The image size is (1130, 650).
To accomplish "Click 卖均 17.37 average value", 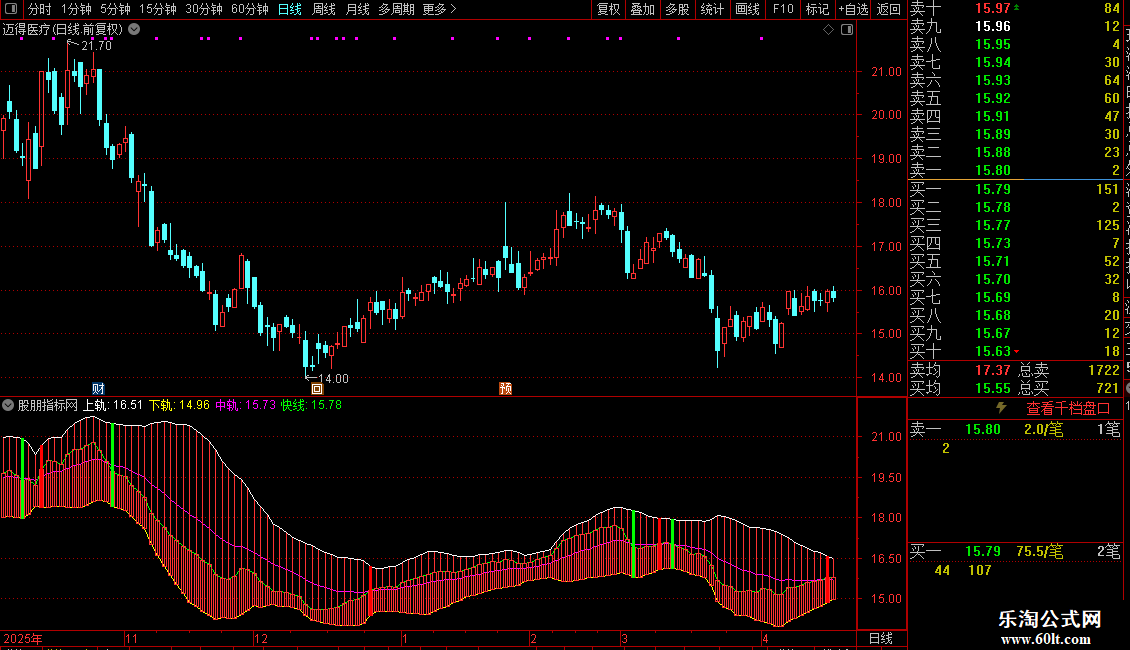I will point(992,370).
